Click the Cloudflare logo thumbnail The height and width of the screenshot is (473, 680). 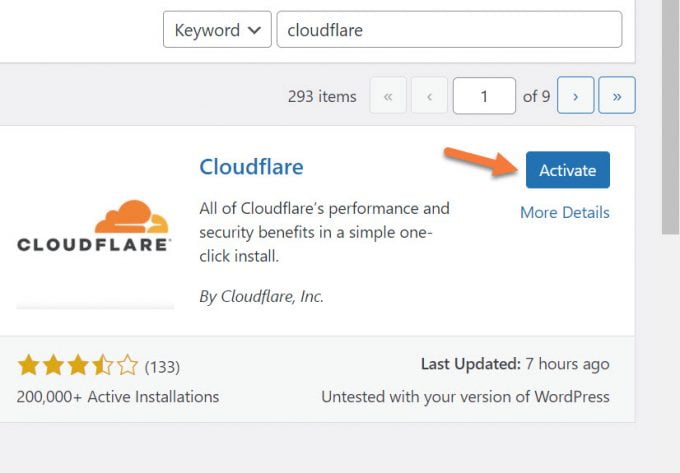coord(95,230)
